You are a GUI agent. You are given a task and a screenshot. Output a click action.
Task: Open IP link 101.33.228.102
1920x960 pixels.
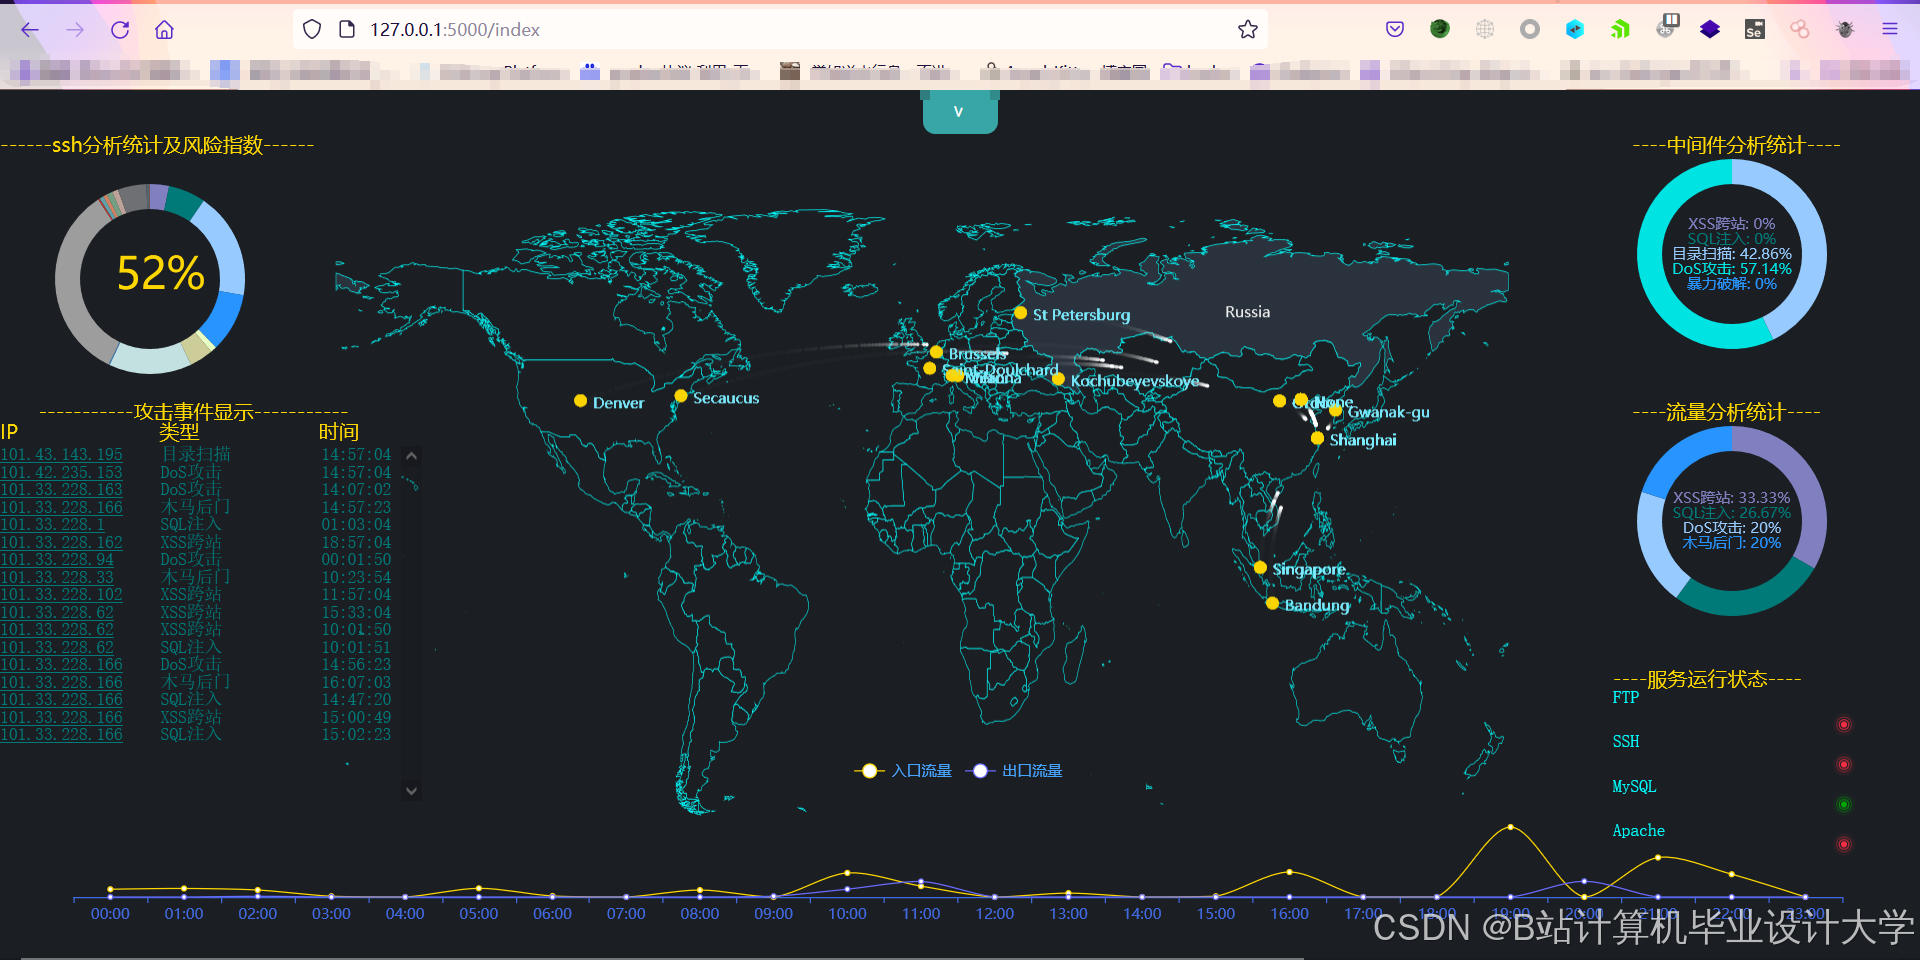coord(62,595)
